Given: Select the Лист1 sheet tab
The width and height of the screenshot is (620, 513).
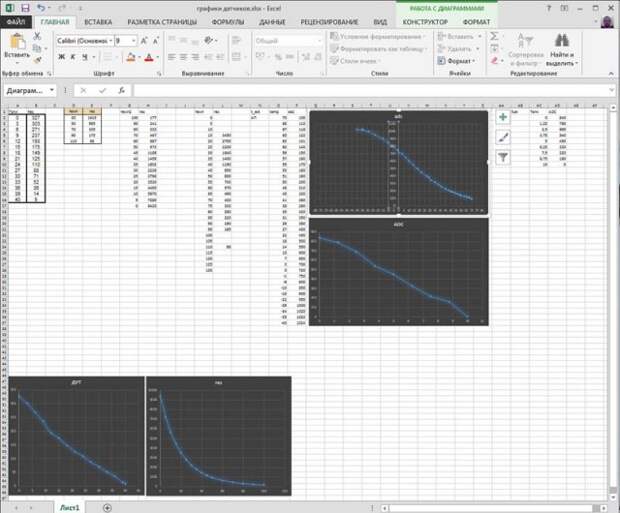Looking at the screenshot, I should [70, 507].
